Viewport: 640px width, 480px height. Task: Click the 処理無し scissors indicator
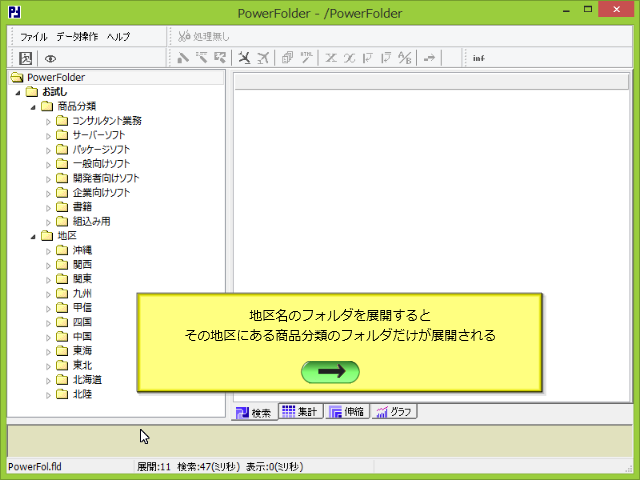204,36
